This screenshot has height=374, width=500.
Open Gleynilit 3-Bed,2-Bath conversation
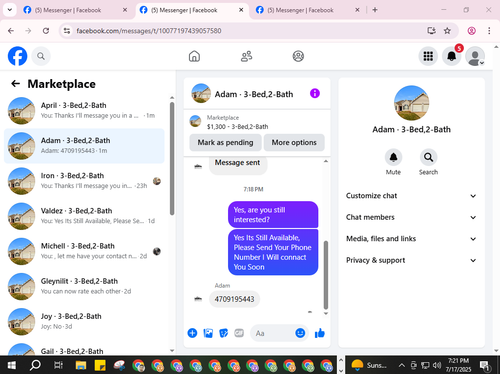click(x=84, y=286)
